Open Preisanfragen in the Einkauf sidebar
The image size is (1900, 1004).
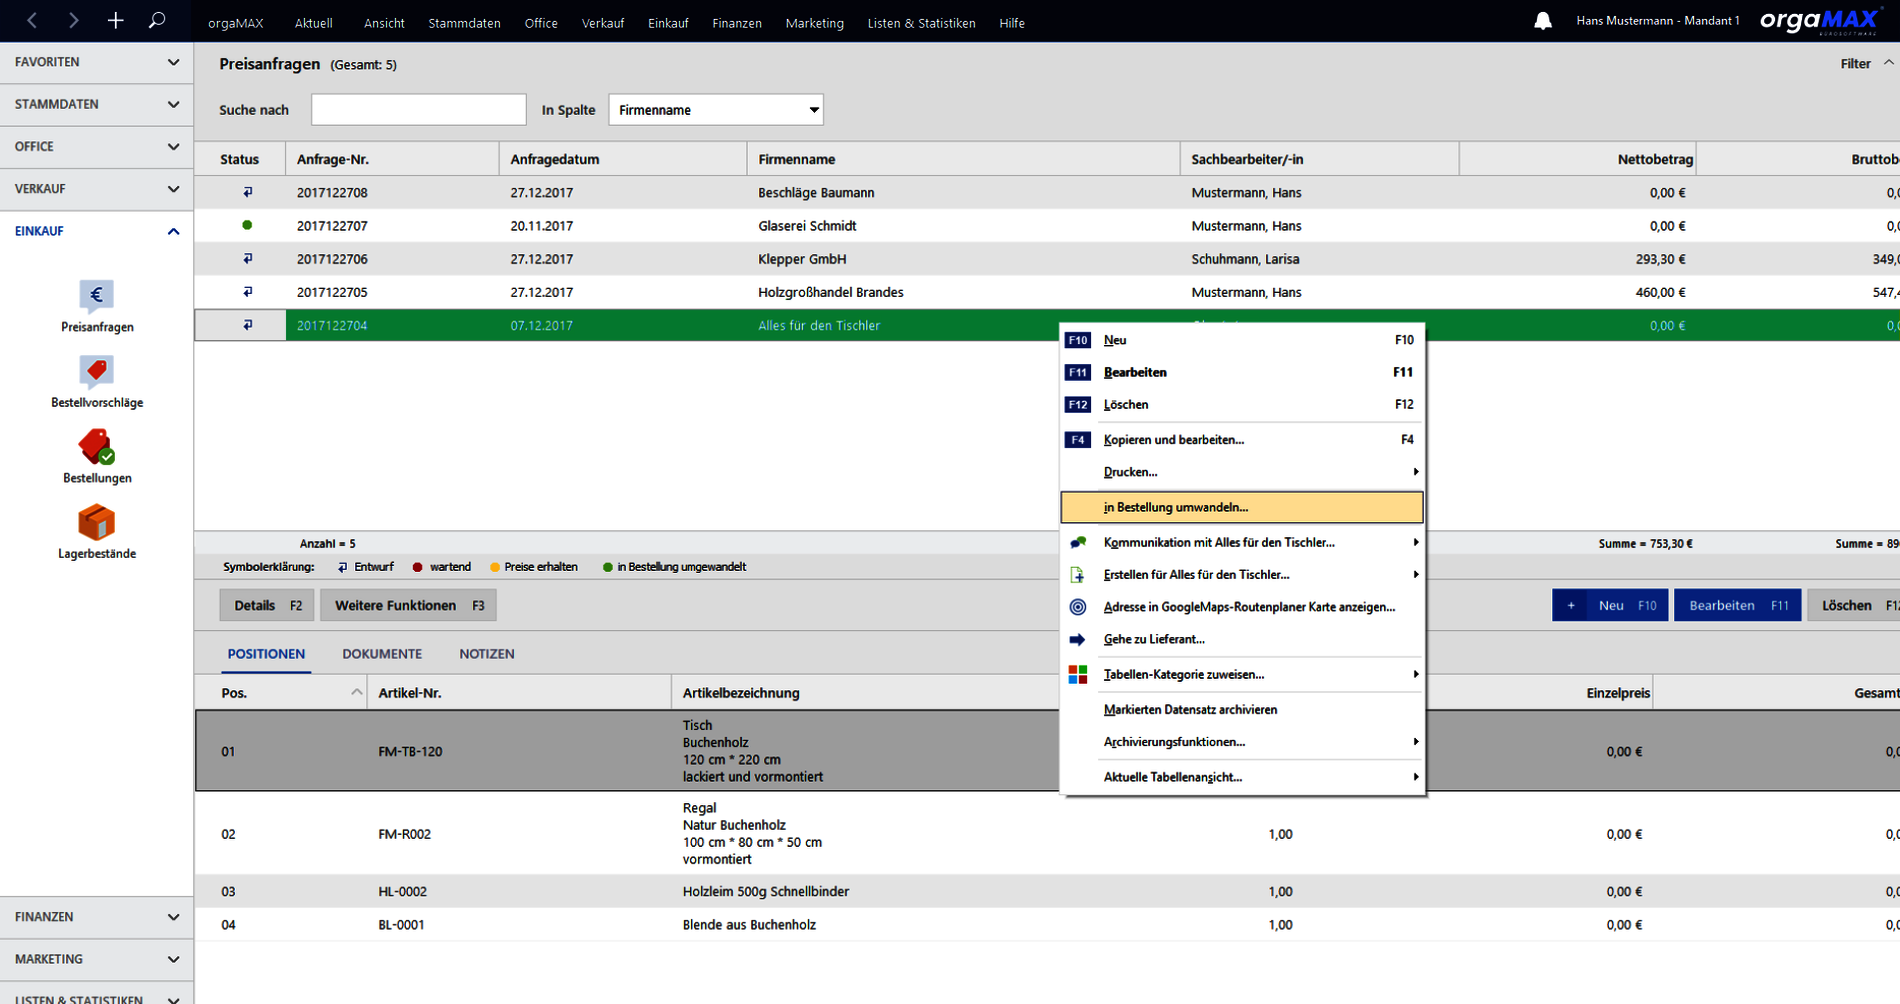[97, 306]
